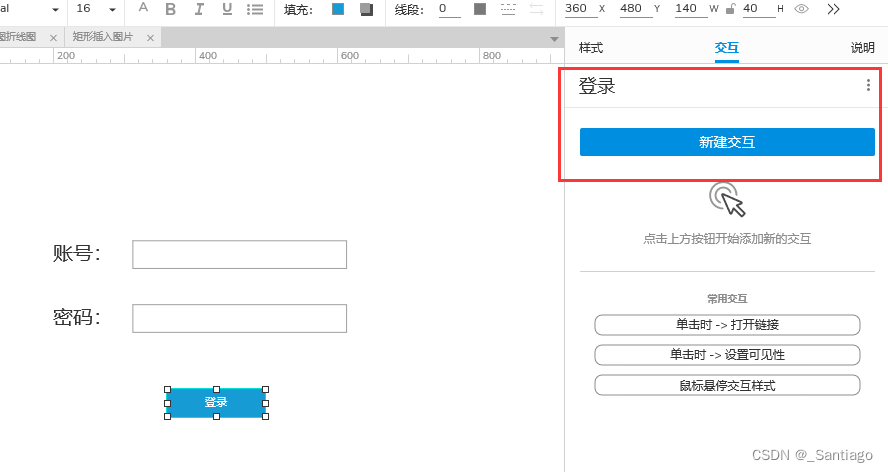Screen dimensions: 888x472
Task: Open the blue fill color swatch
Action: (338, 8)
